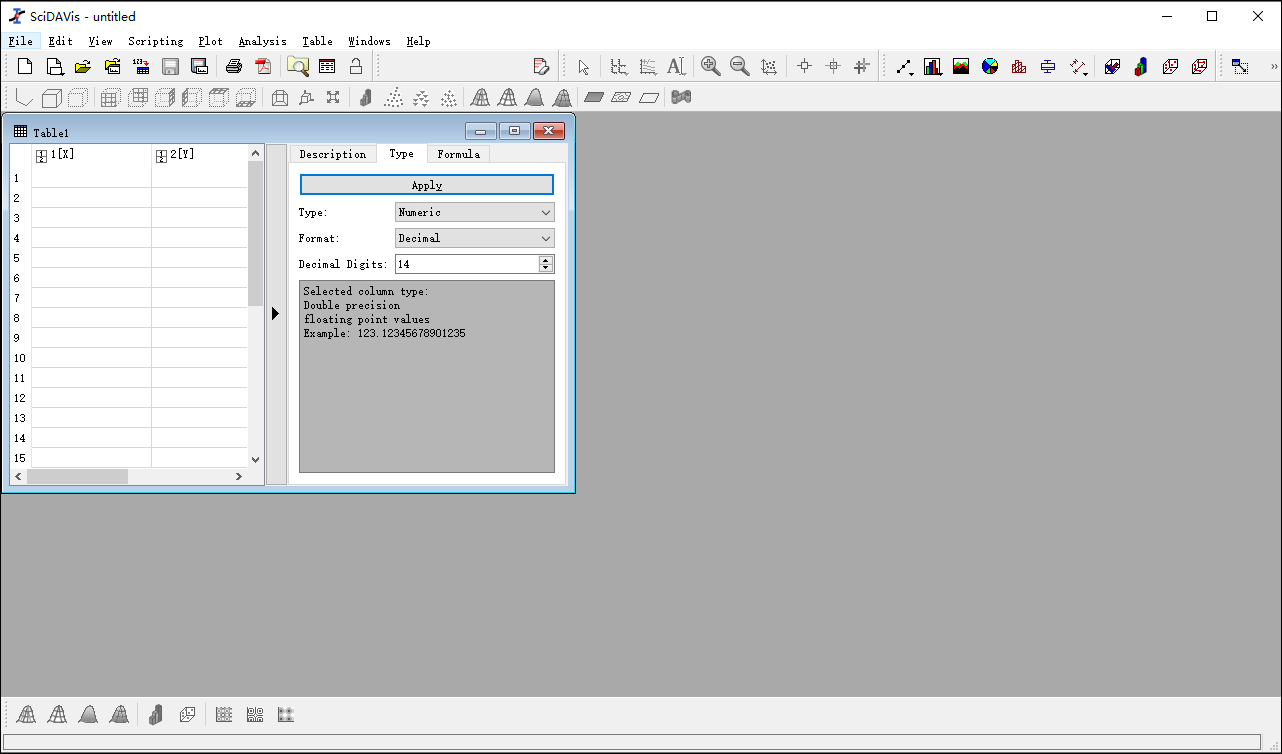Select the Zoom Out tool

click(x=740, y=67)
